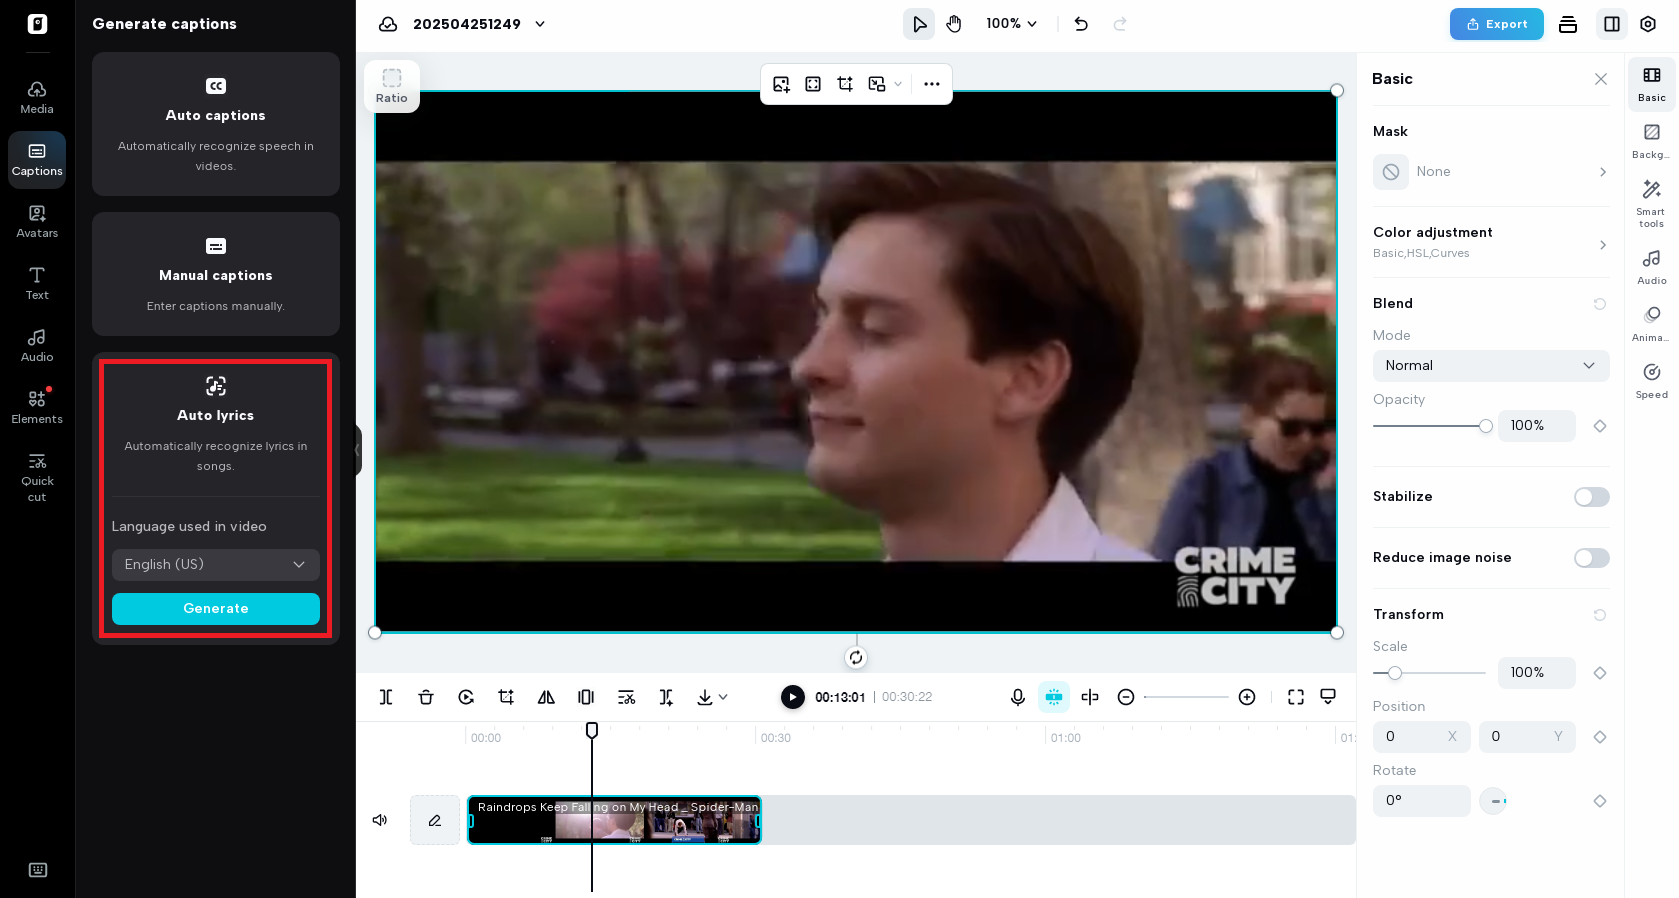Image resolution: width=1679 pixels, height=898 pixels.
Task: Click the present monitor icon
Action: tap(1328, 697)
